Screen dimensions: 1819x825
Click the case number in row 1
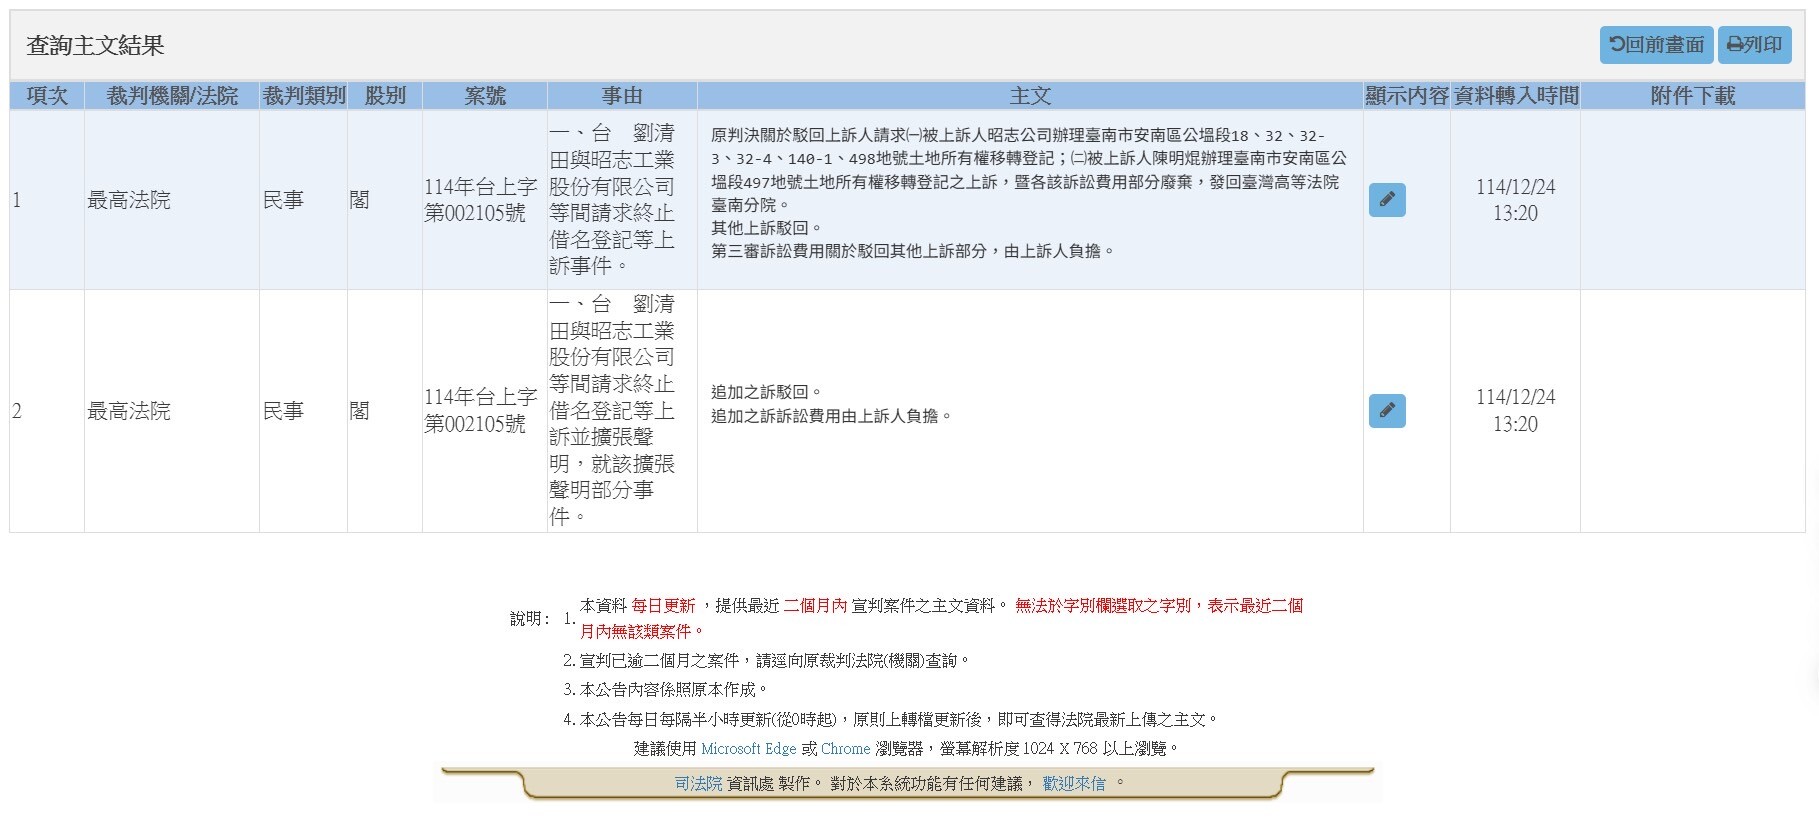pos(480,200)
